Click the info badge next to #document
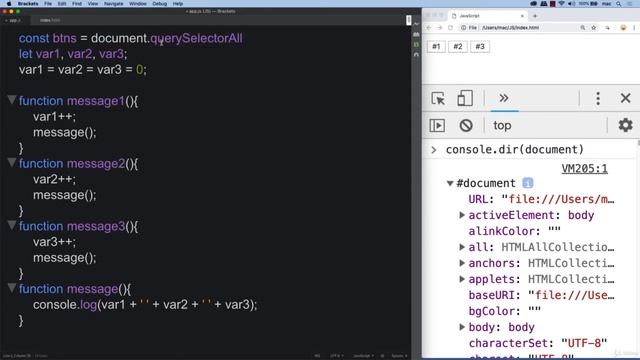Viewport: 640px width, 360px height. [528, 183]
